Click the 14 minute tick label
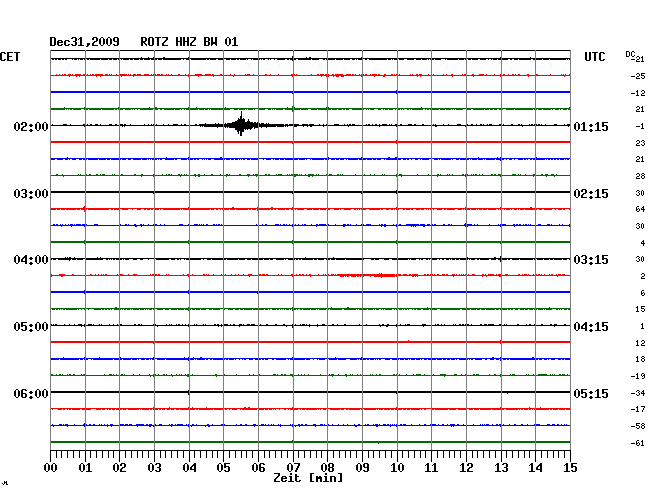Image resolution: width=650 pixels, height=494 pixels. point(535,468)
